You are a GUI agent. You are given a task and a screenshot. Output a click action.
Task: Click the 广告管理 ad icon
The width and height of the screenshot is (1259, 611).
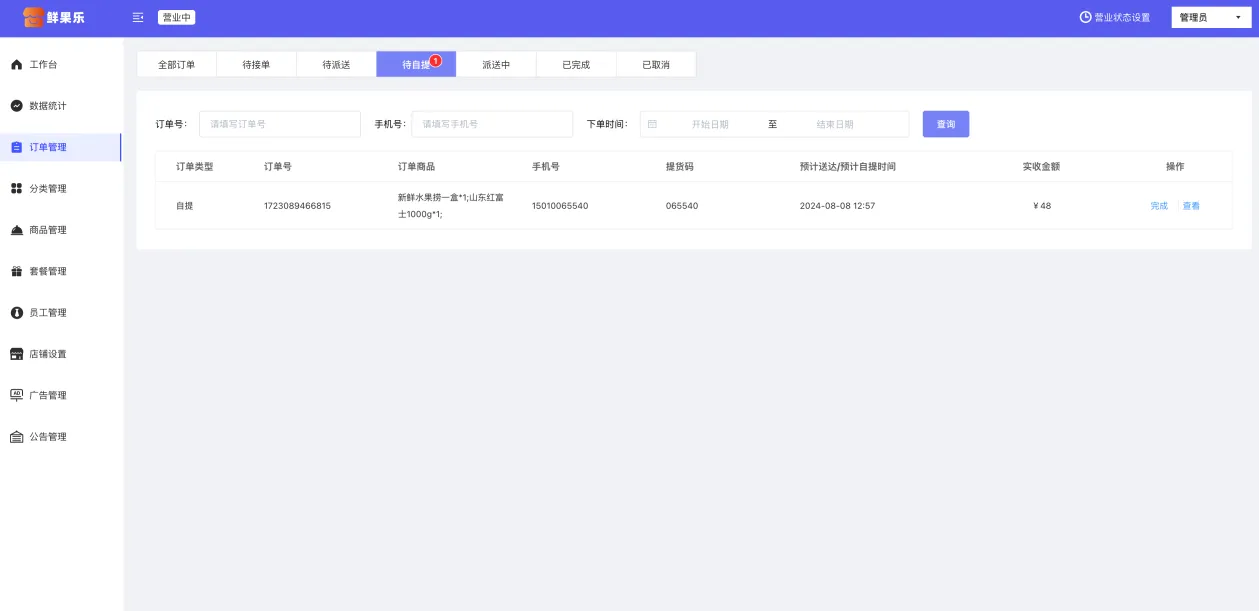coord(16,395)
